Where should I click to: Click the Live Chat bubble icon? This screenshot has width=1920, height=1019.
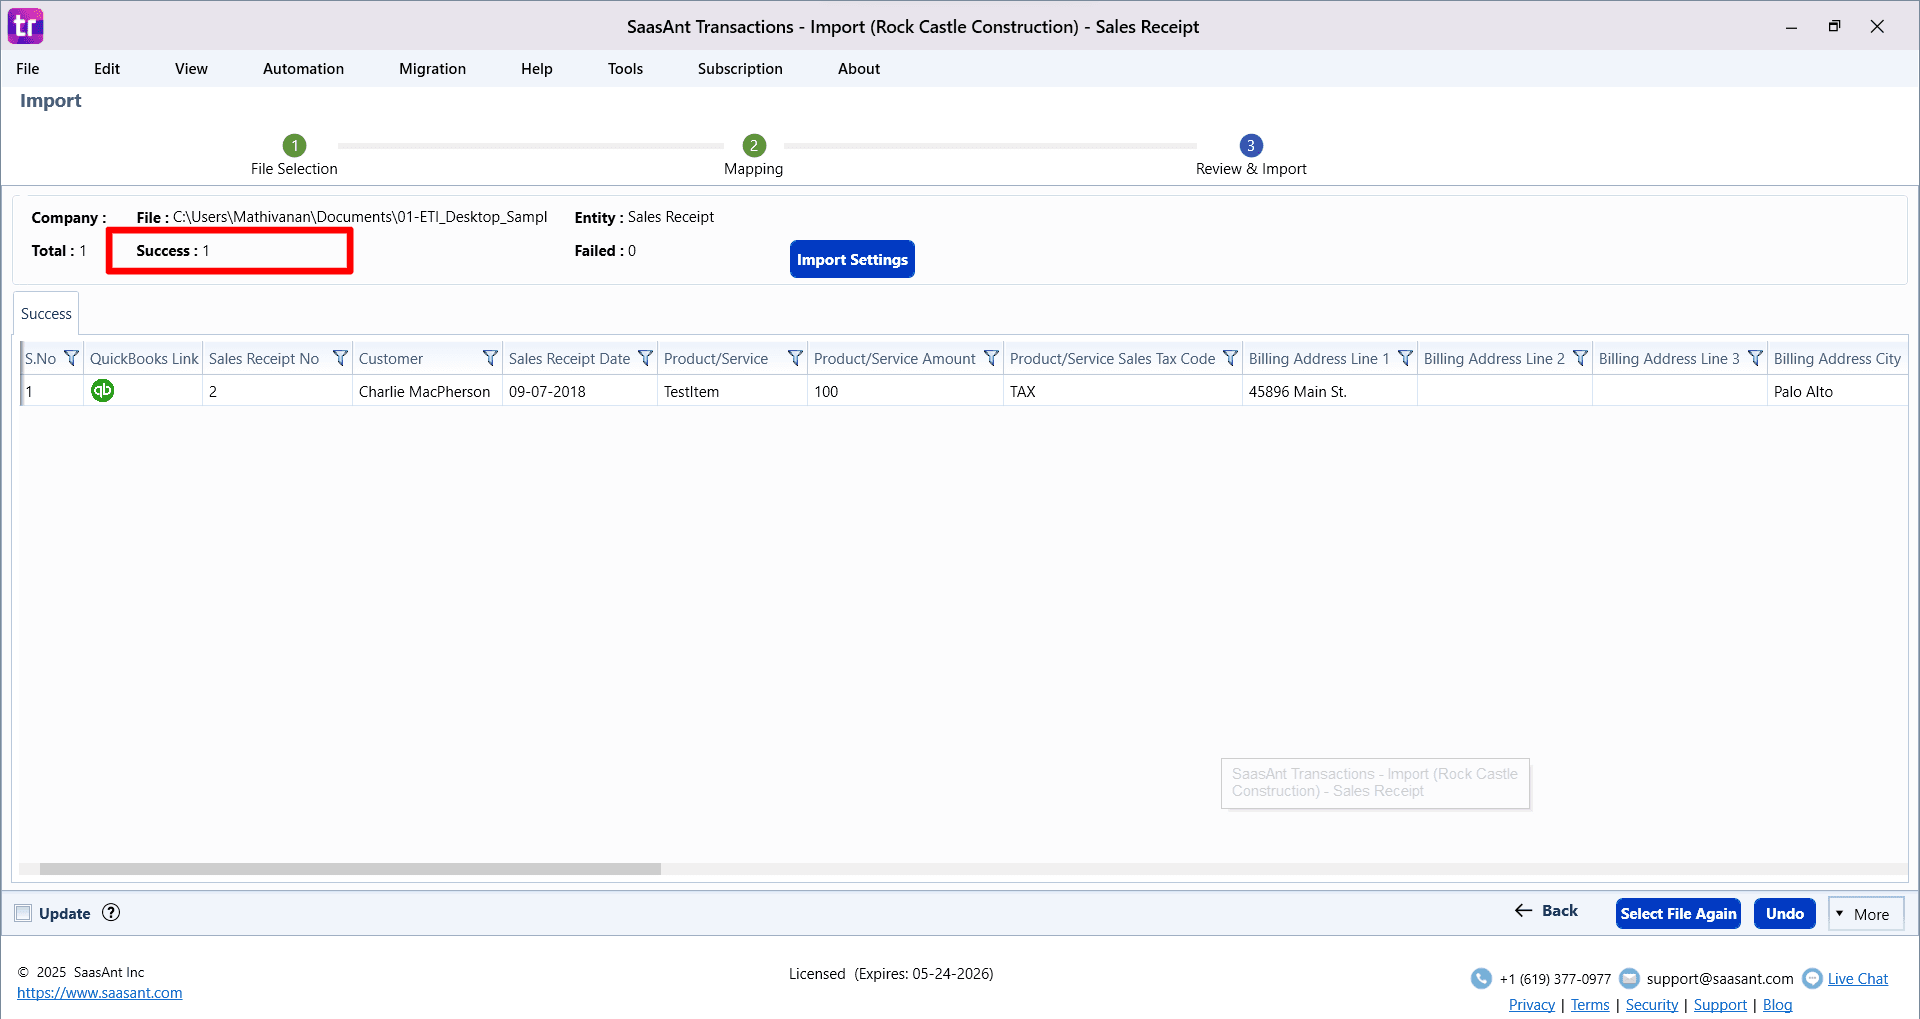click(x=1812, y=979)
